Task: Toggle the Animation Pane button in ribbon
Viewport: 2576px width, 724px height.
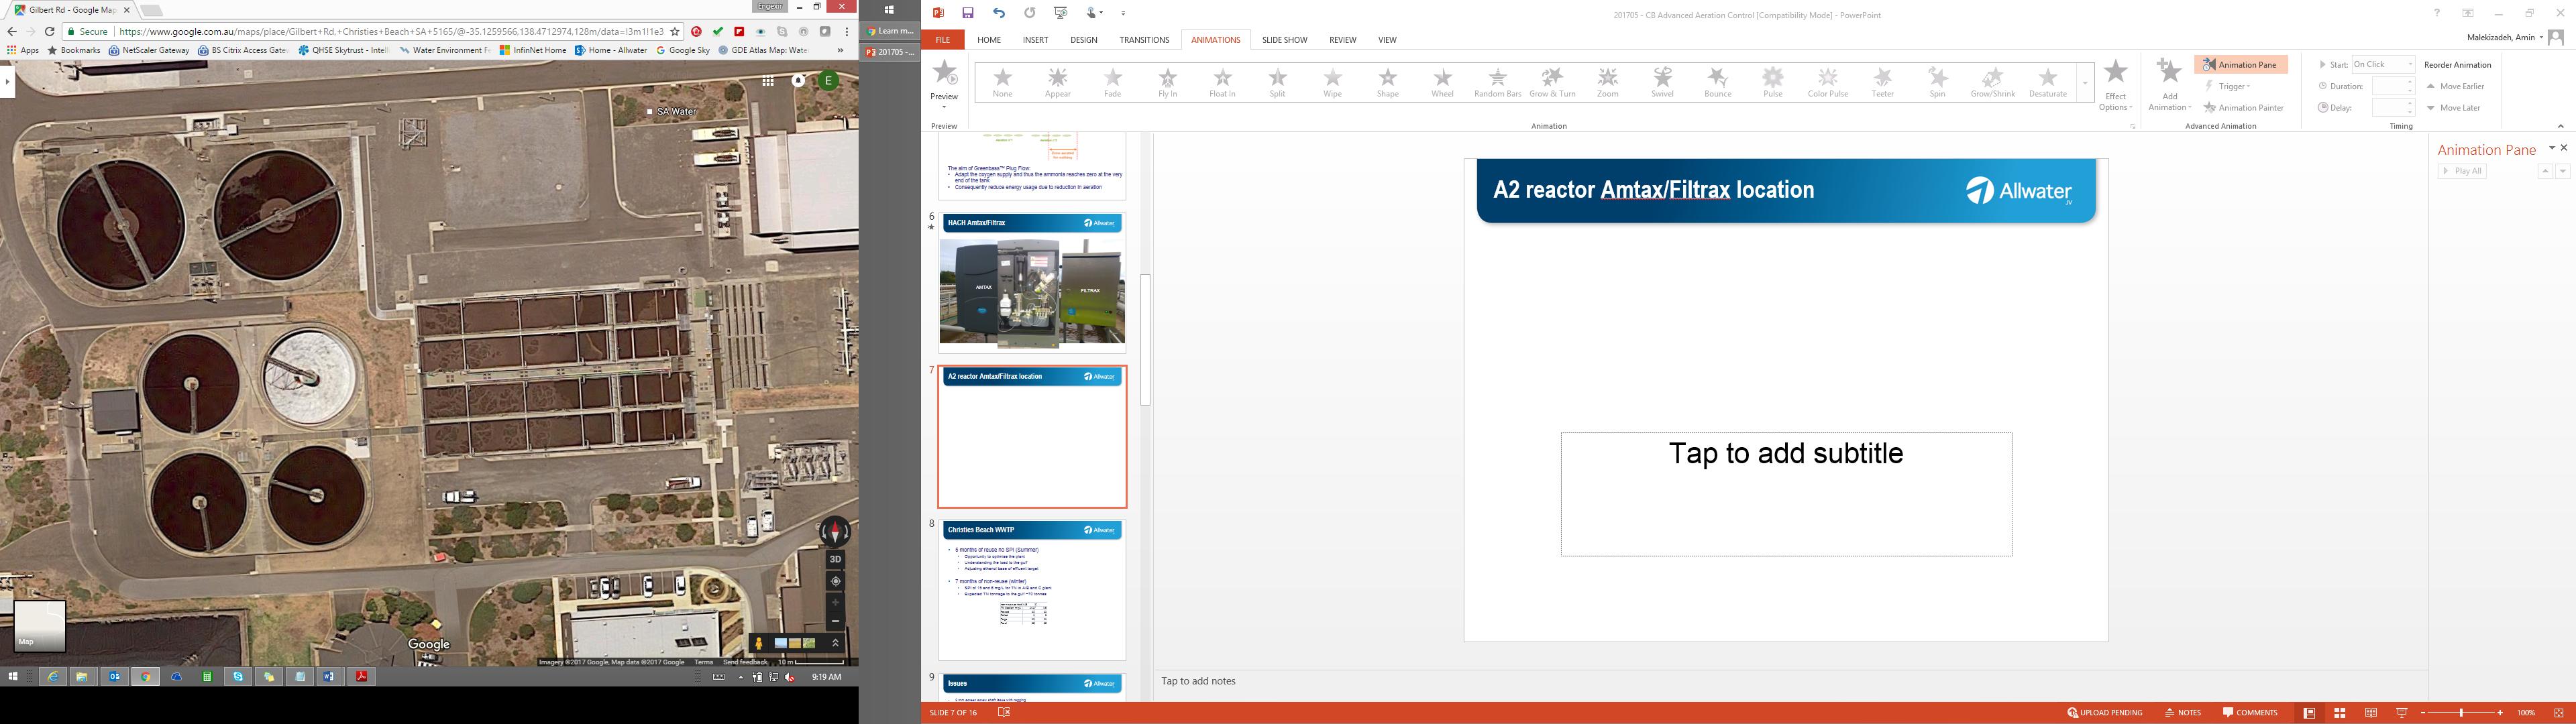Action: tap(2240, 64)
